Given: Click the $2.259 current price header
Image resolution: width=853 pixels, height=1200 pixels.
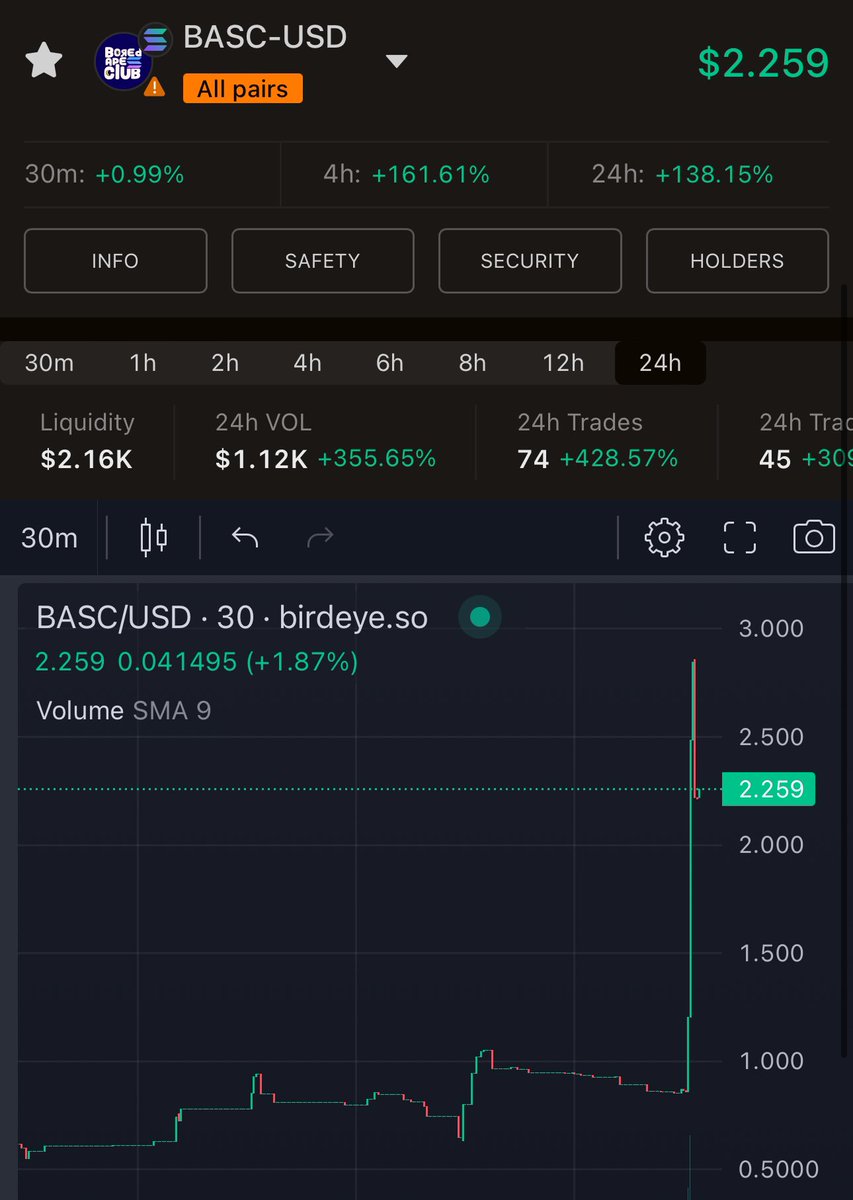Looking at the screenshot, I should pyautogui.click(x=764, y=62).
